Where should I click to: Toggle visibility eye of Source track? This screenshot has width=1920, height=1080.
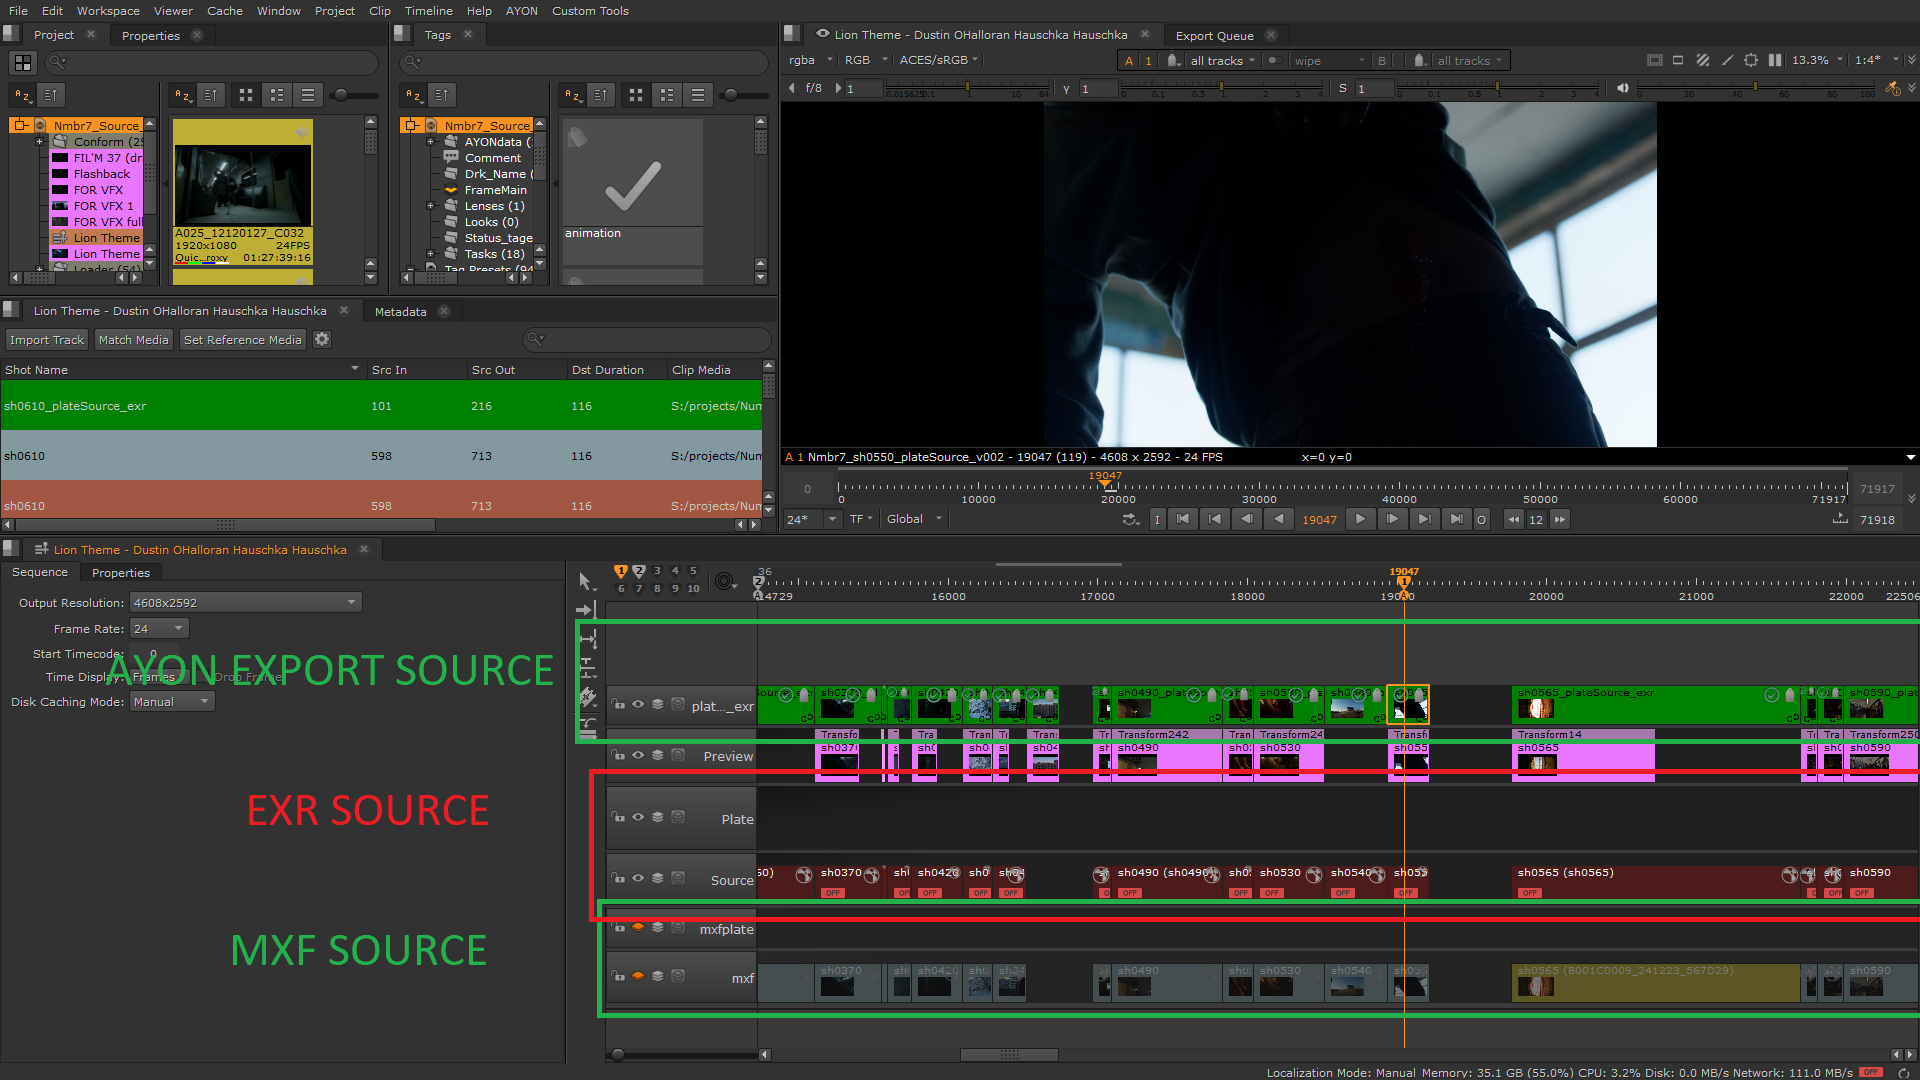tap(638, 878)
